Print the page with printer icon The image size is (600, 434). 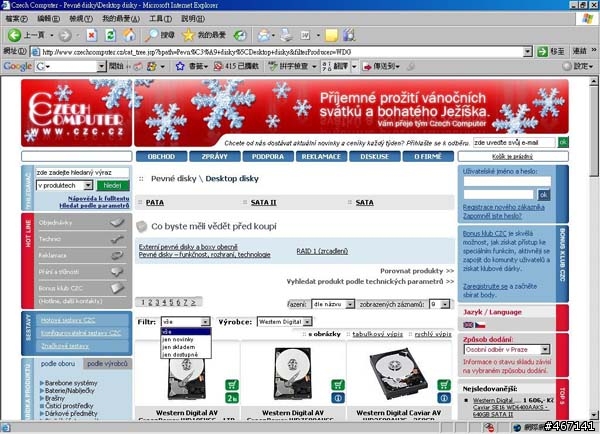[286, 35]
